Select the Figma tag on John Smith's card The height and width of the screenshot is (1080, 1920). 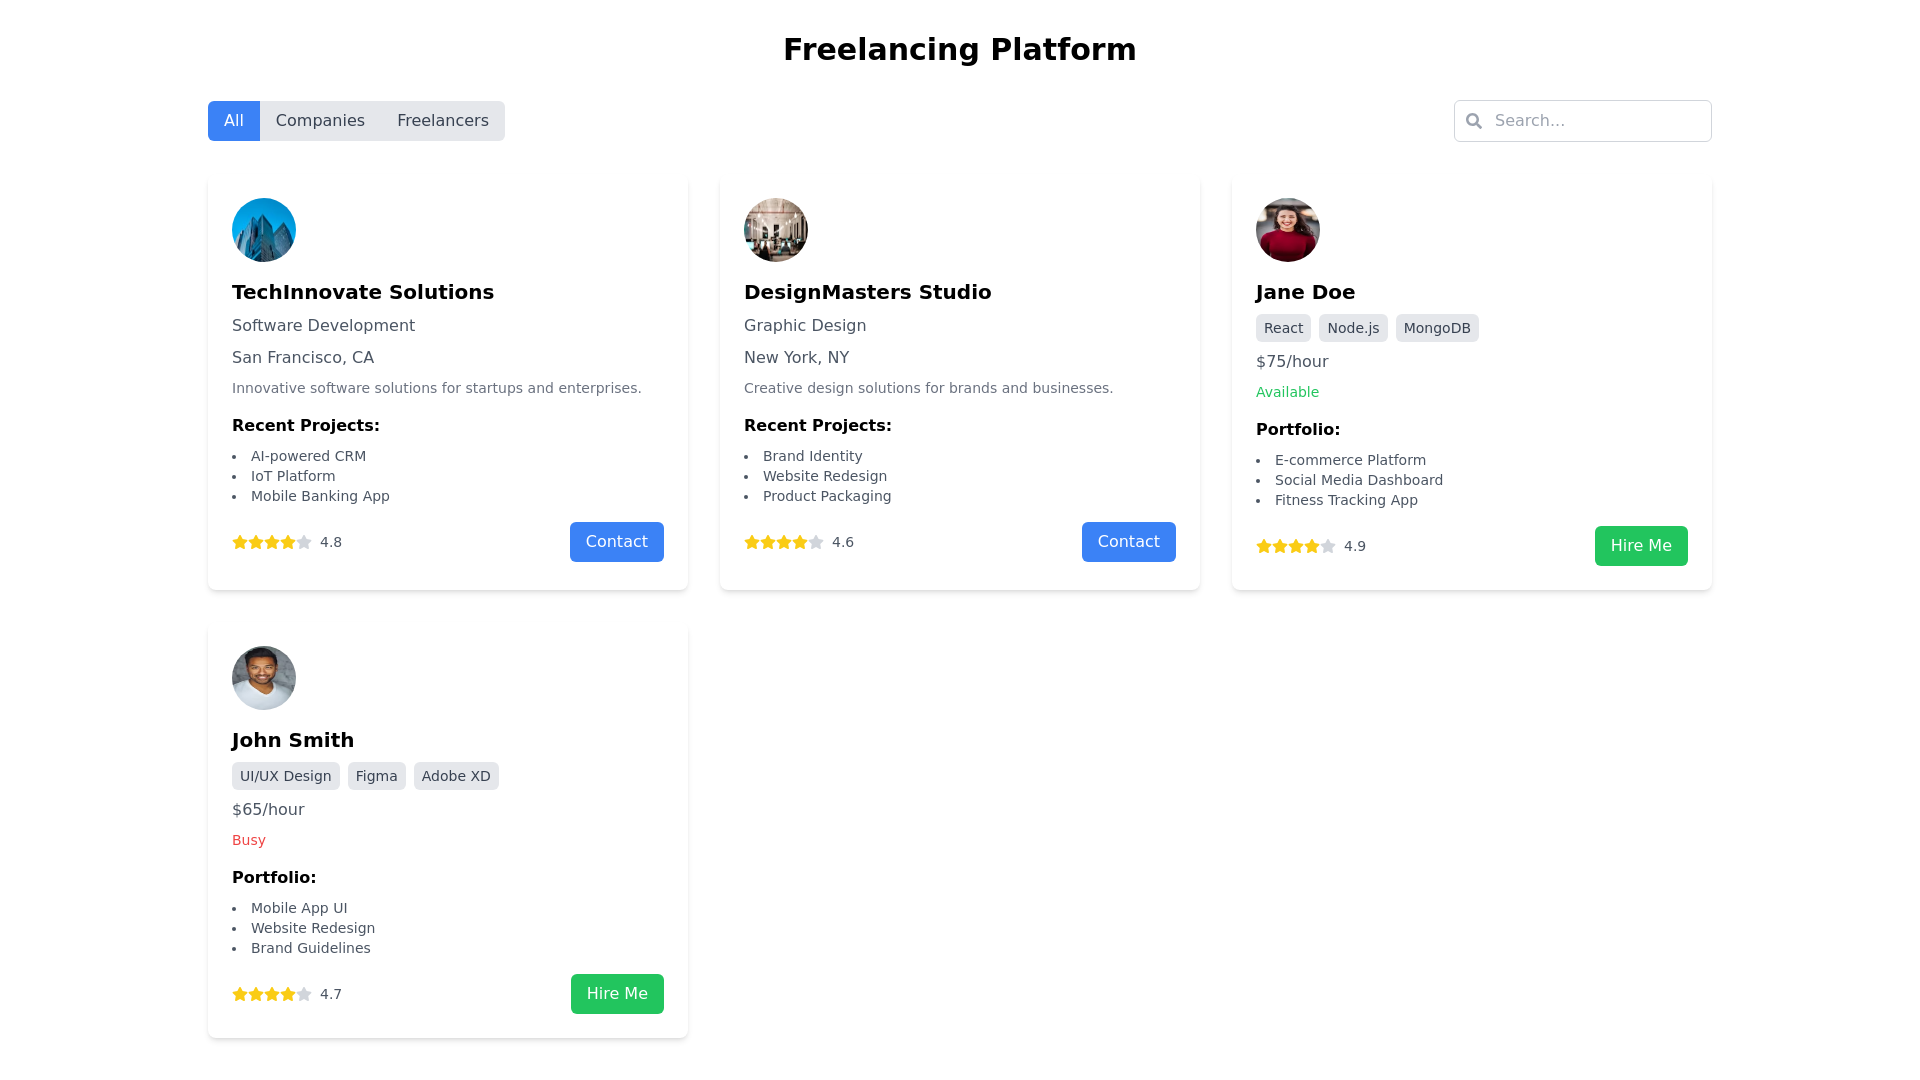pos(376,775)
